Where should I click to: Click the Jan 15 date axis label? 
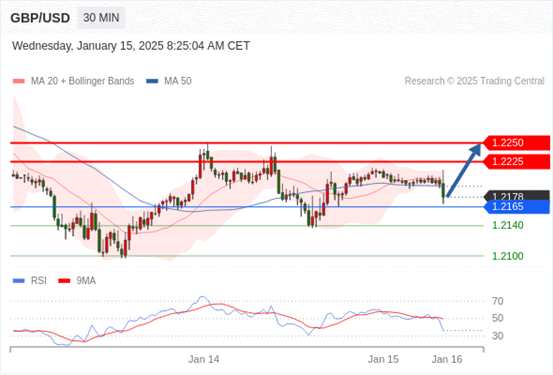coord(383,359)
